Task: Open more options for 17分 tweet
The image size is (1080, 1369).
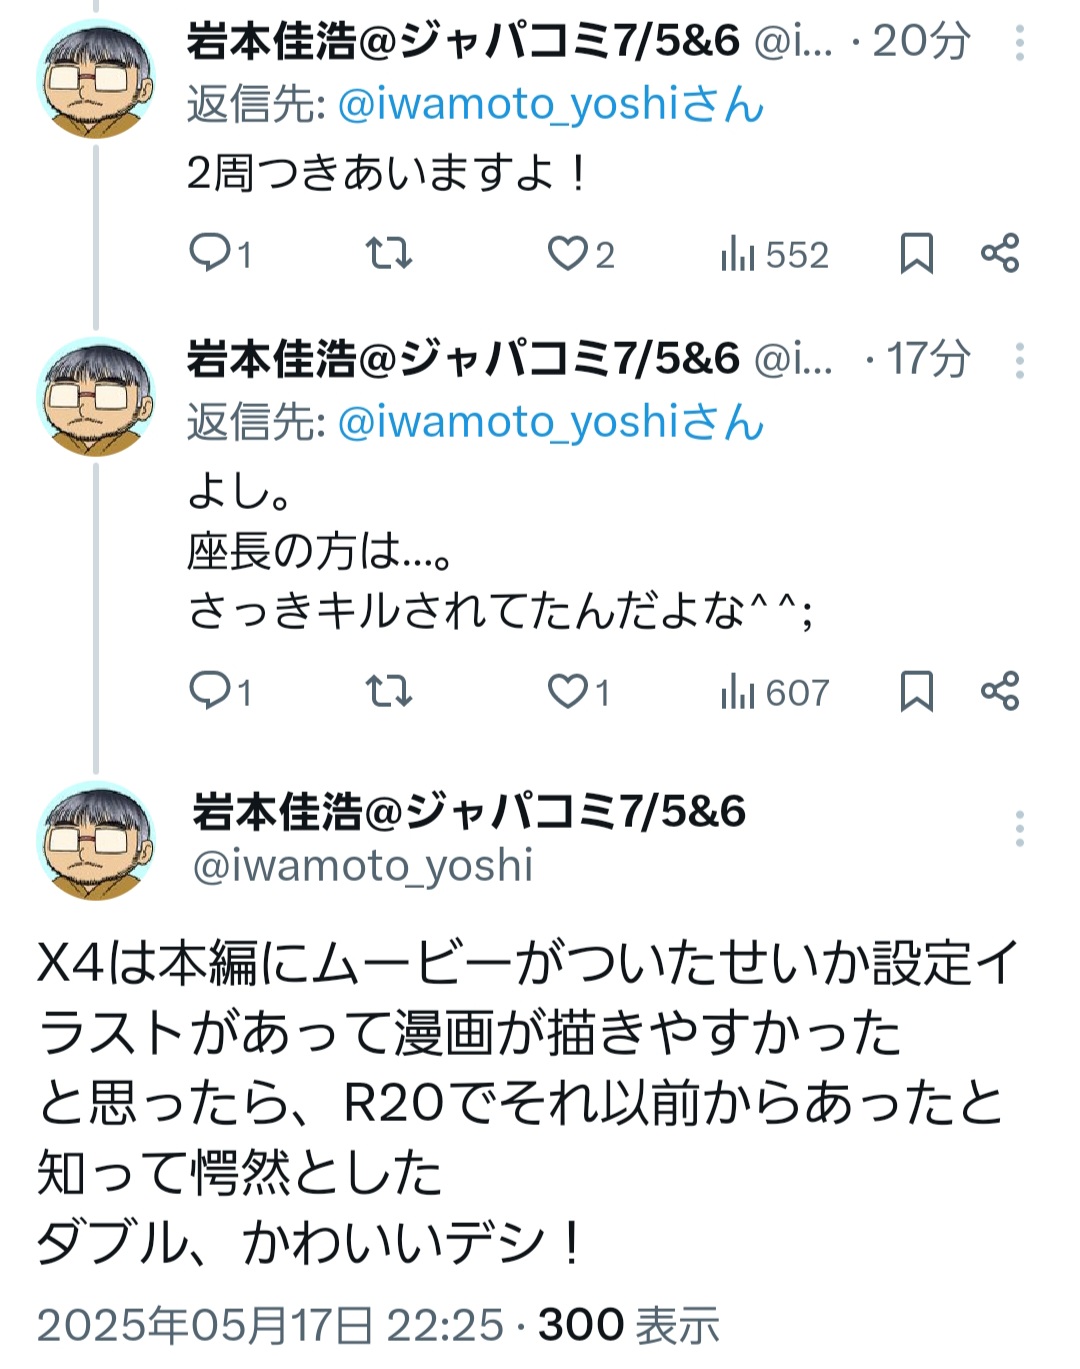Action: (1019, 360)
